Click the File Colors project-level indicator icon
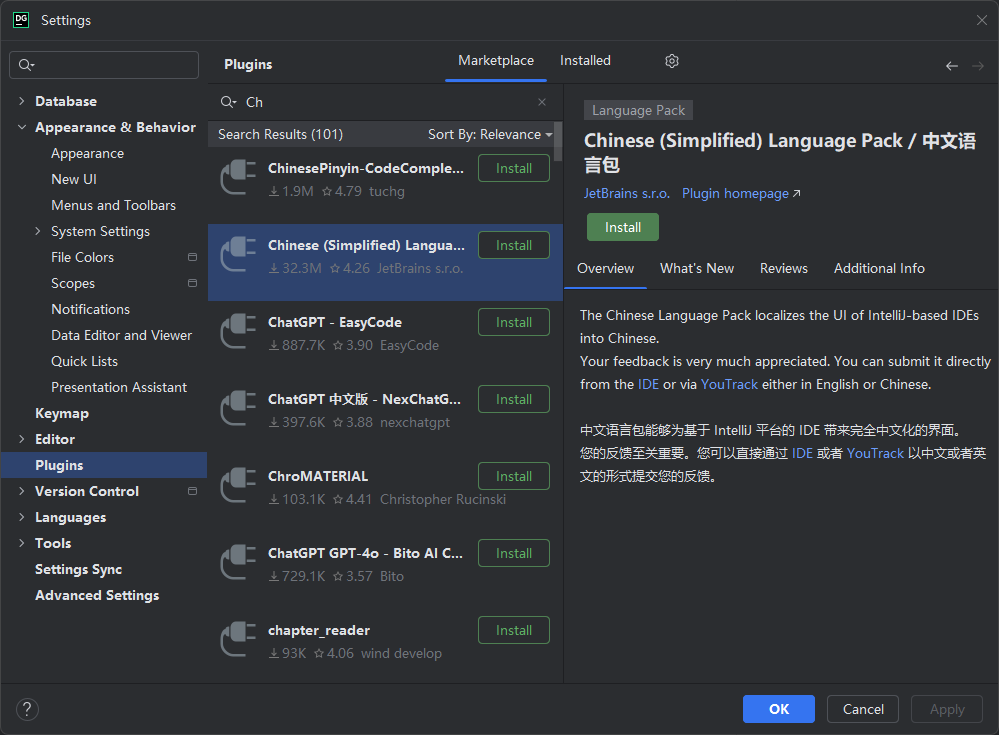 click(x=192, y=257)
